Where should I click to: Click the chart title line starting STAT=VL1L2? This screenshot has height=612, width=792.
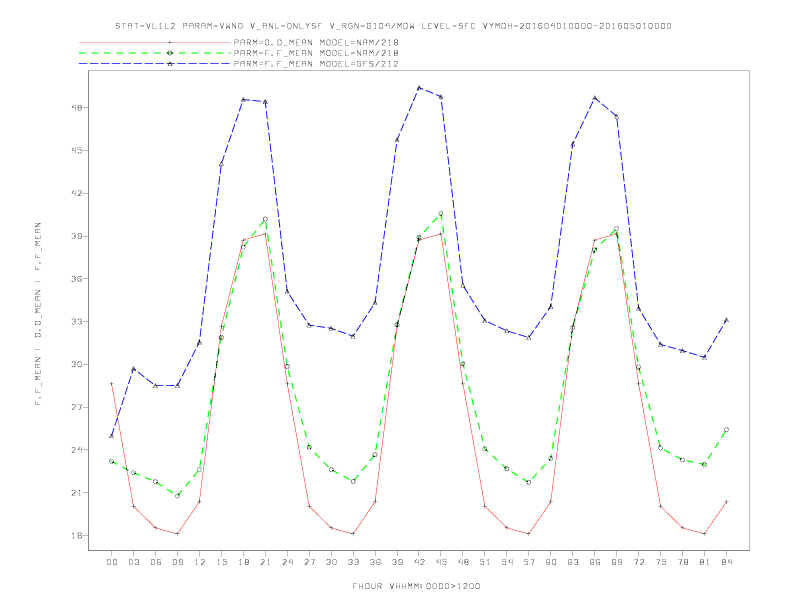coord(393,26)
